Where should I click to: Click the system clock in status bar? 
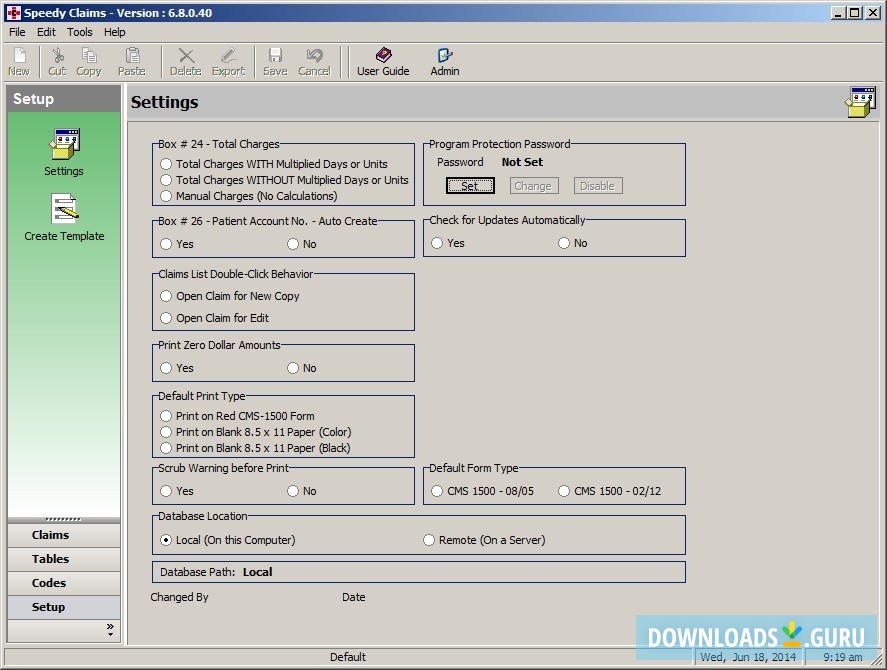(842, 657)
